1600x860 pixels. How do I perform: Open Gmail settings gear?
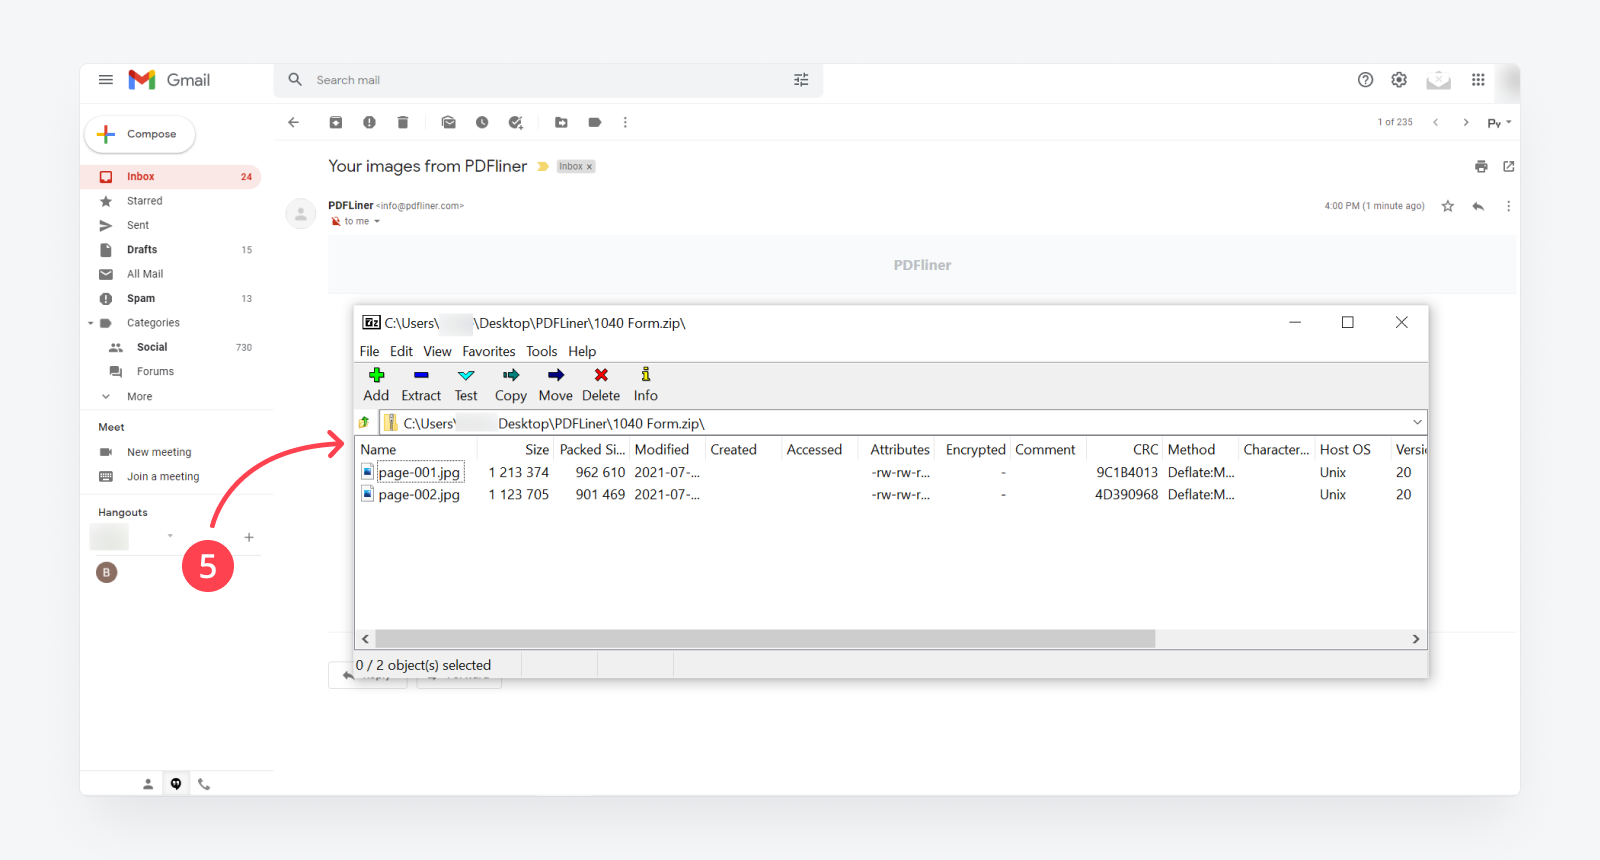[x=1399, y=80]
